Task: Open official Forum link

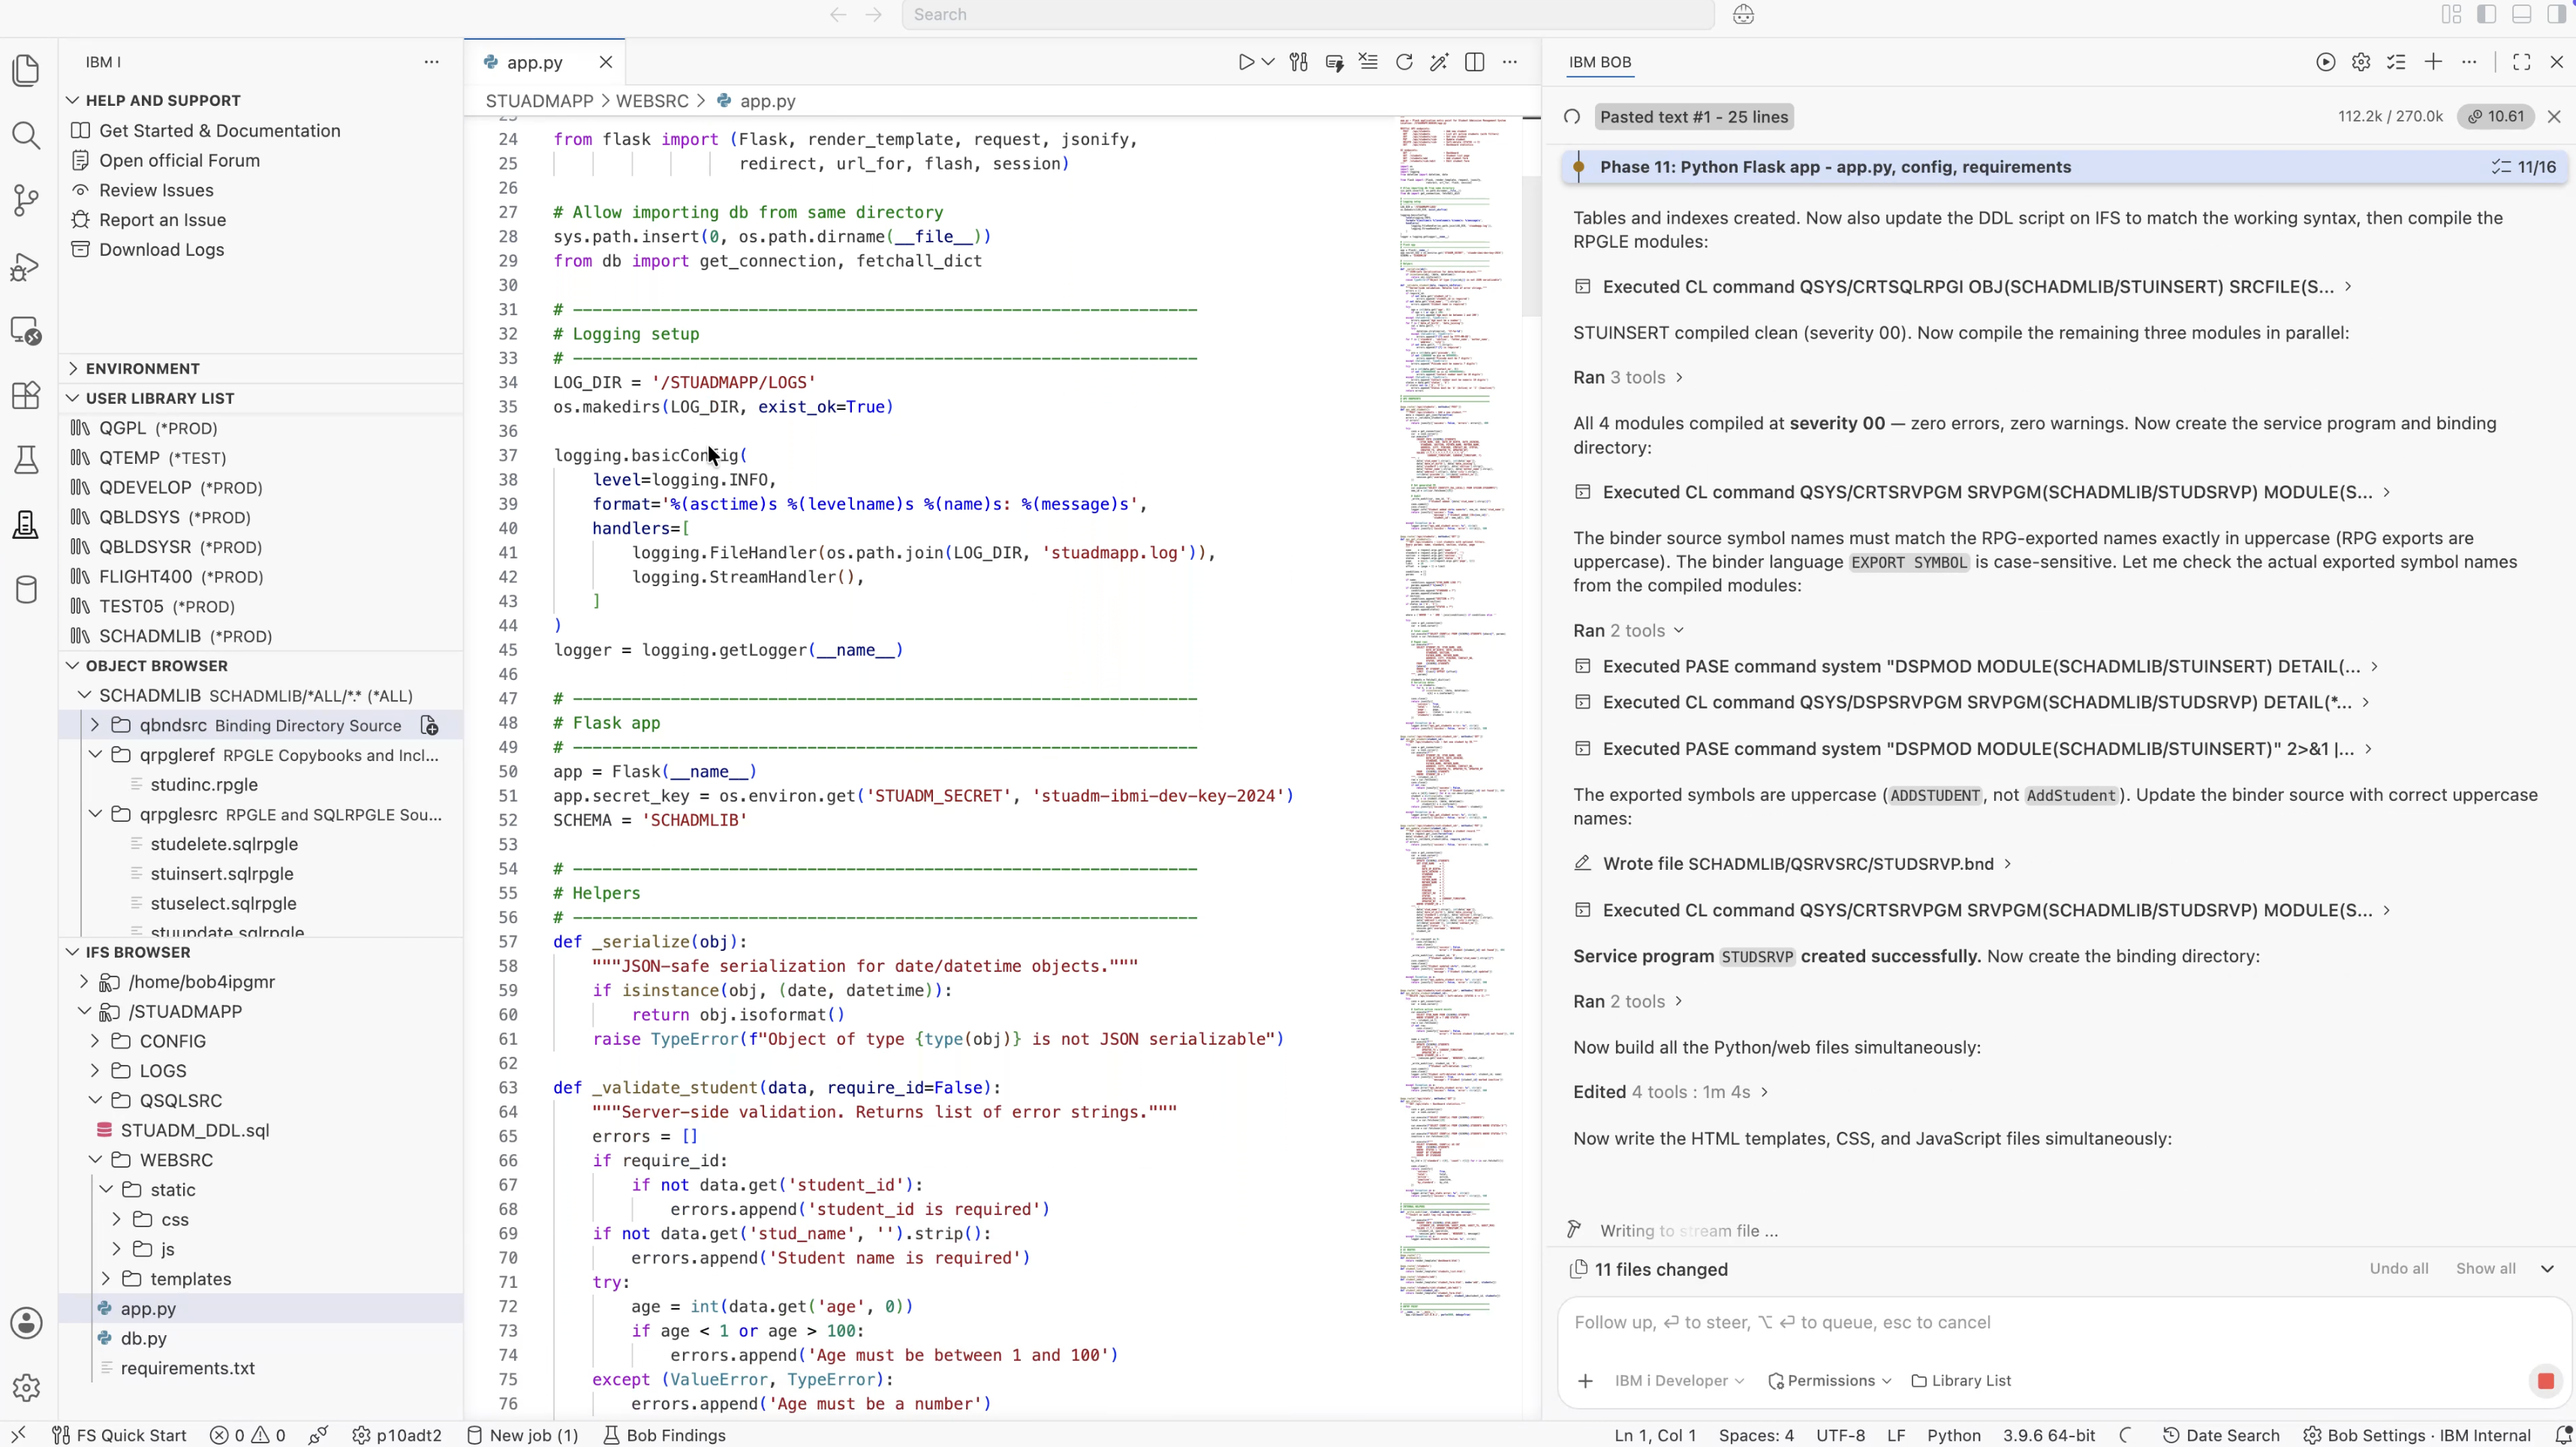Action: click(179, 161)
